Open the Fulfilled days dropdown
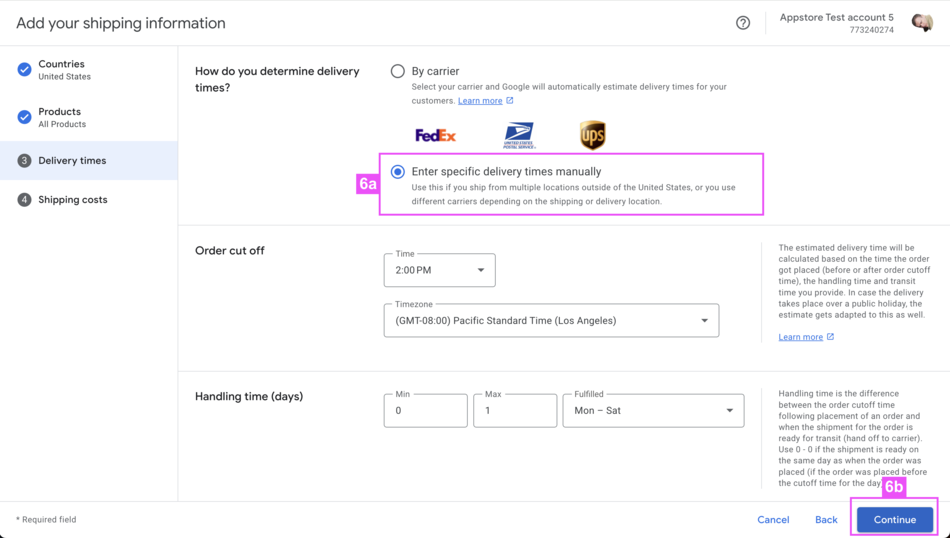This screenshot has width=950, height=538. tap(653, 411)
